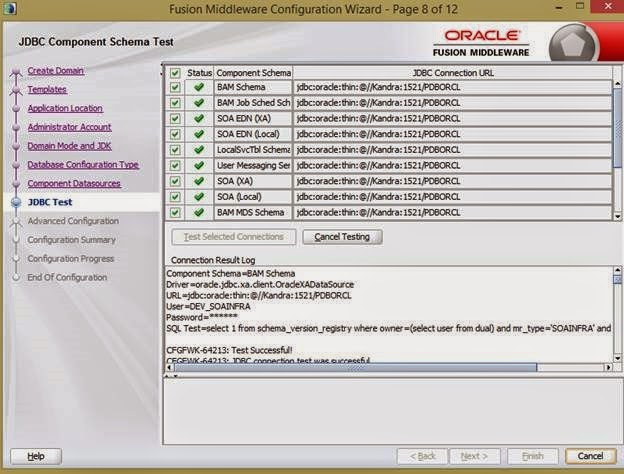
Task: Click the JDBC URL cell for BAM Schema
Action: coord(452,87)
